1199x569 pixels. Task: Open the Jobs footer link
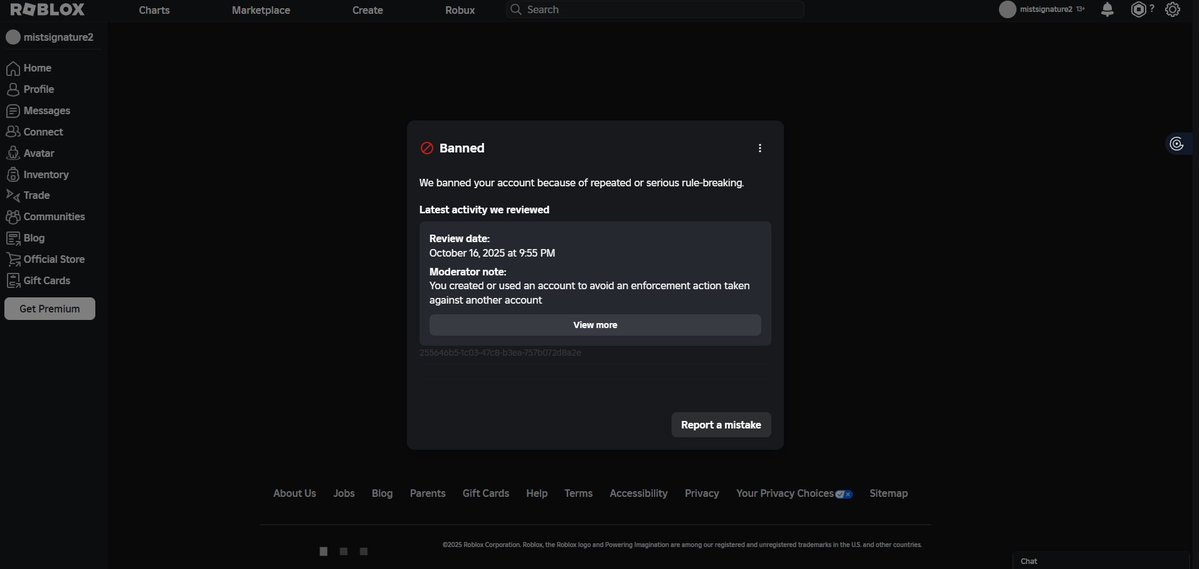point(344,493)
